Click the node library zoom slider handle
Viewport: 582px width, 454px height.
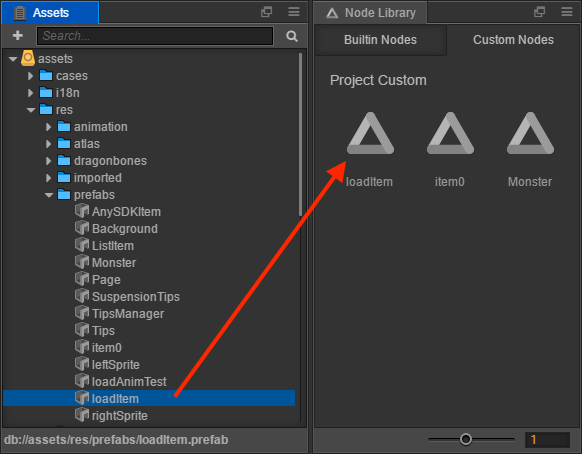coord(465,439)
